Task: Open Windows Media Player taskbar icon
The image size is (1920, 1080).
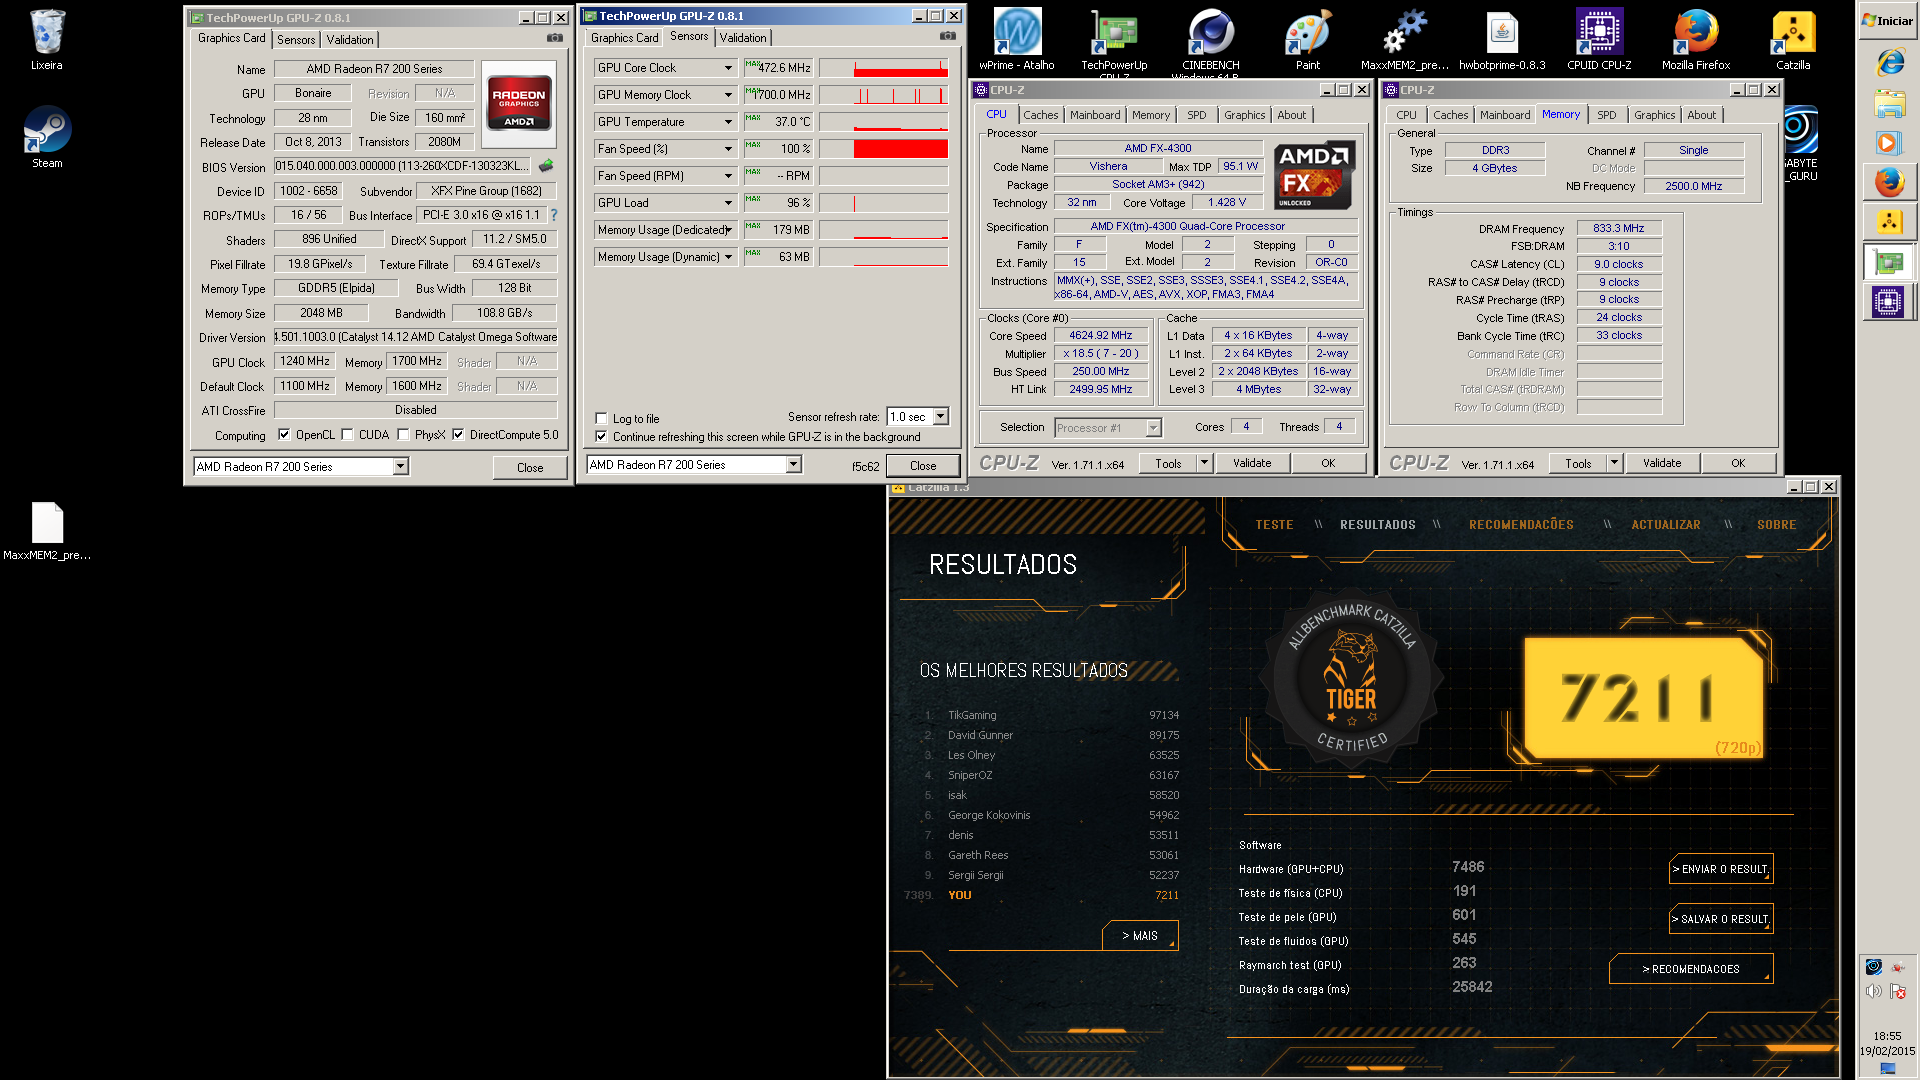Action: click(1889, 143)
